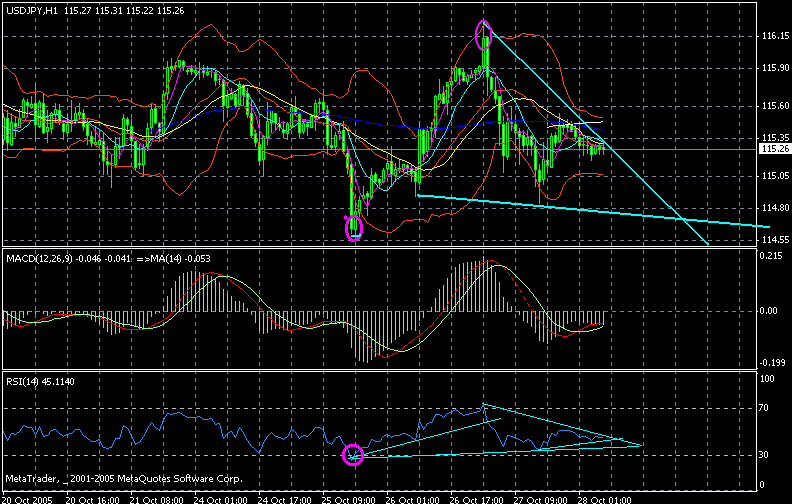Select the 114.55 price scale label
This screenshot has height=504, width=792.
point(775,240)
